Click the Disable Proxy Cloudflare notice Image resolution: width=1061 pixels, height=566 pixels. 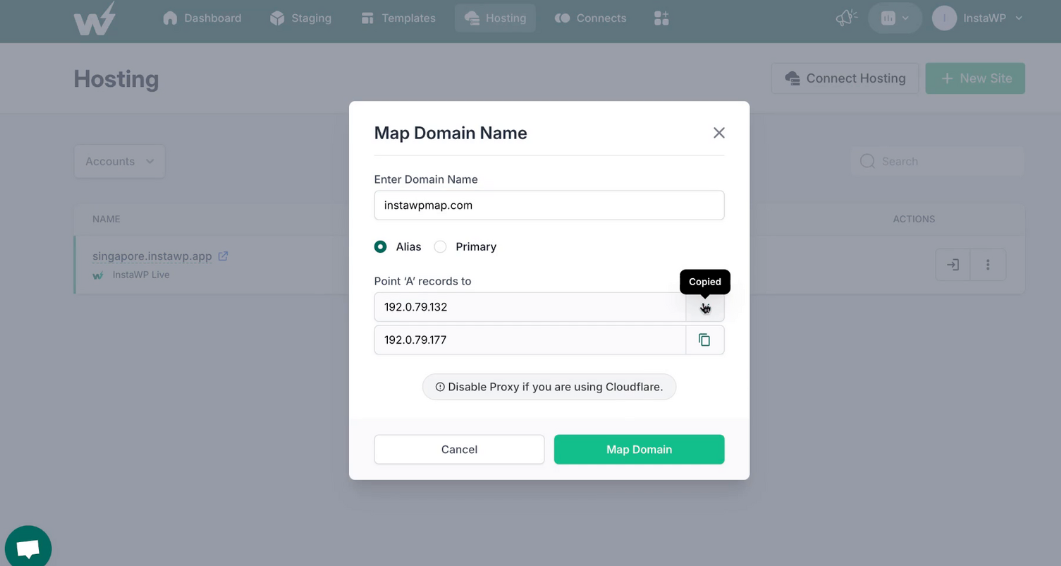(549, 387)
